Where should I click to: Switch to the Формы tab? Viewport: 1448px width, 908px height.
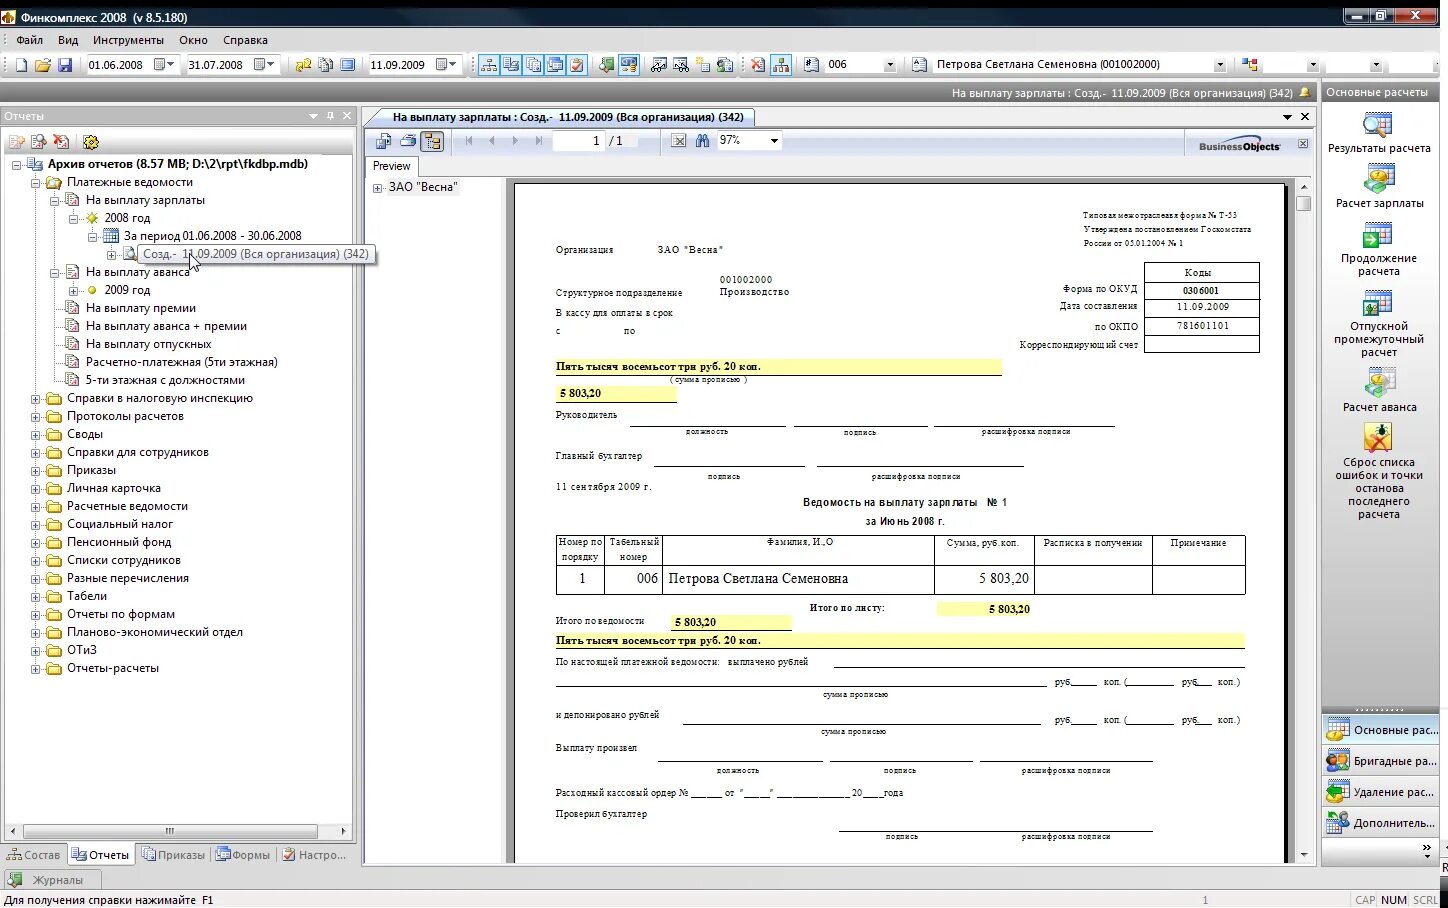coord(243,855)
